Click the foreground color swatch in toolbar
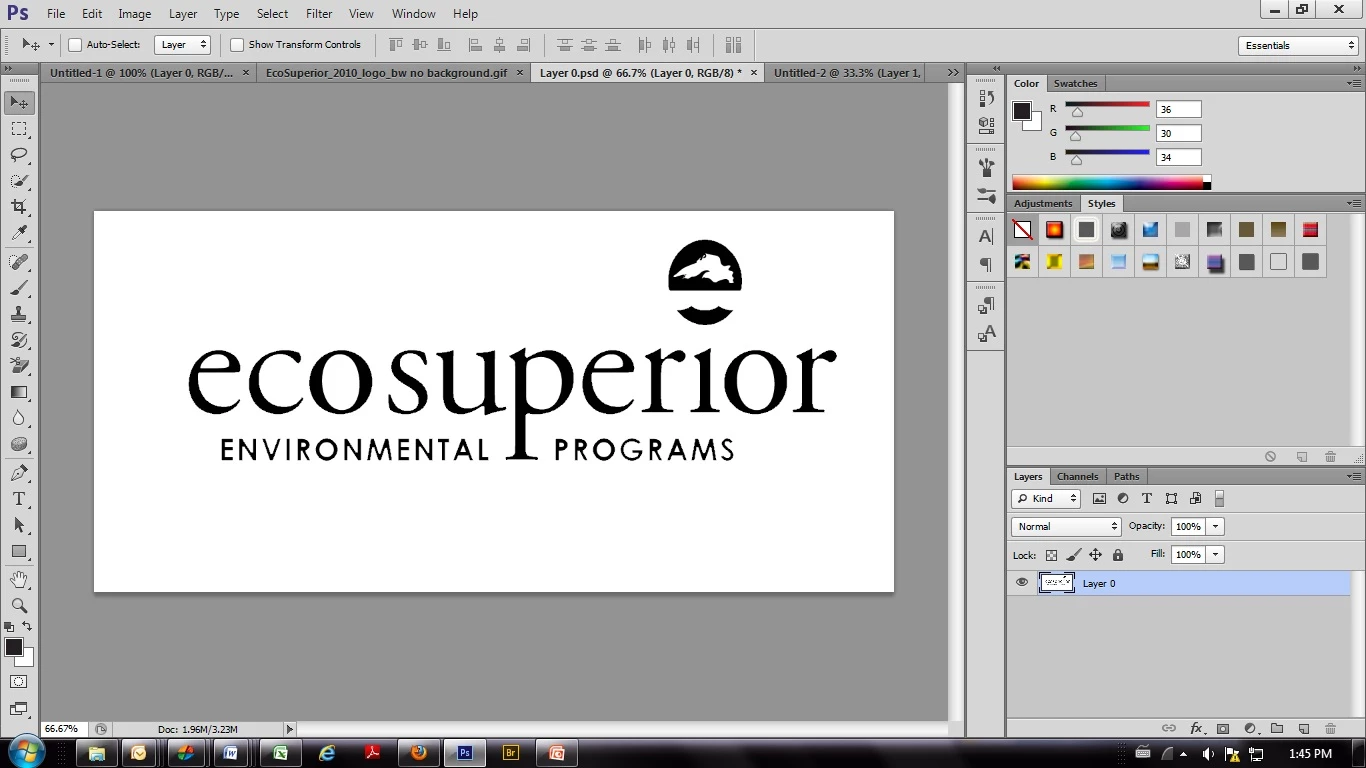The height and width of the screenshot is (768, 1366). point(14,648)
